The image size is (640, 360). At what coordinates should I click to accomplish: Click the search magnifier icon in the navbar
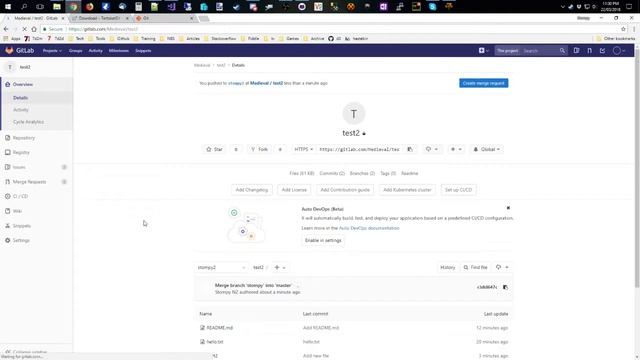(562, 51)
